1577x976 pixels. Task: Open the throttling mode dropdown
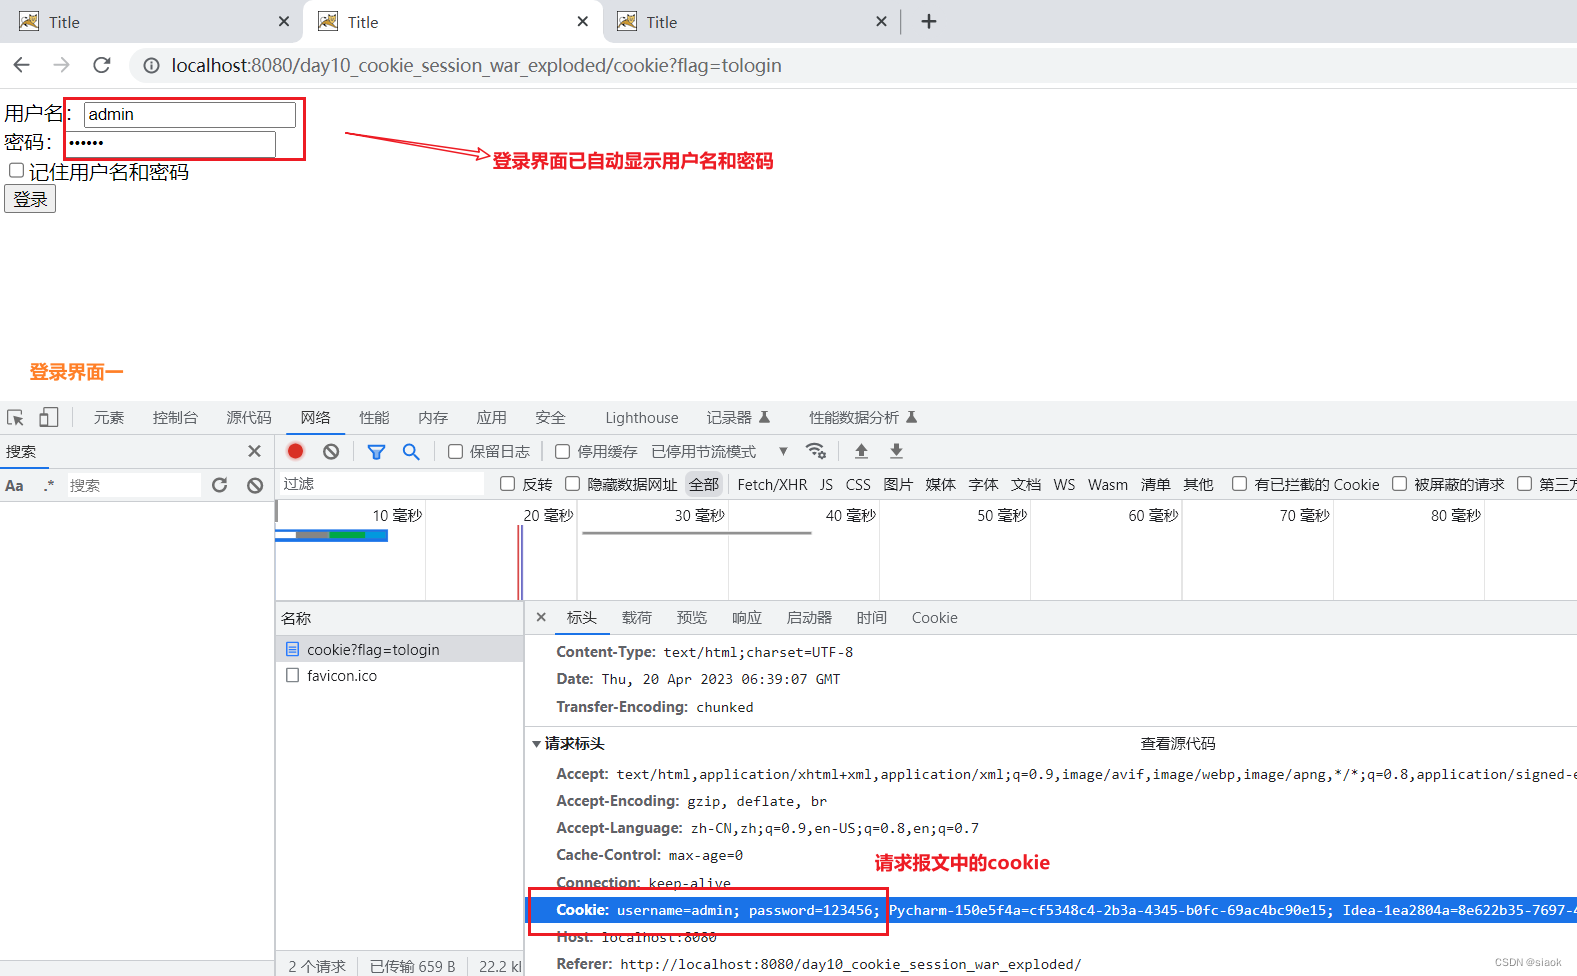pos(719,451)
